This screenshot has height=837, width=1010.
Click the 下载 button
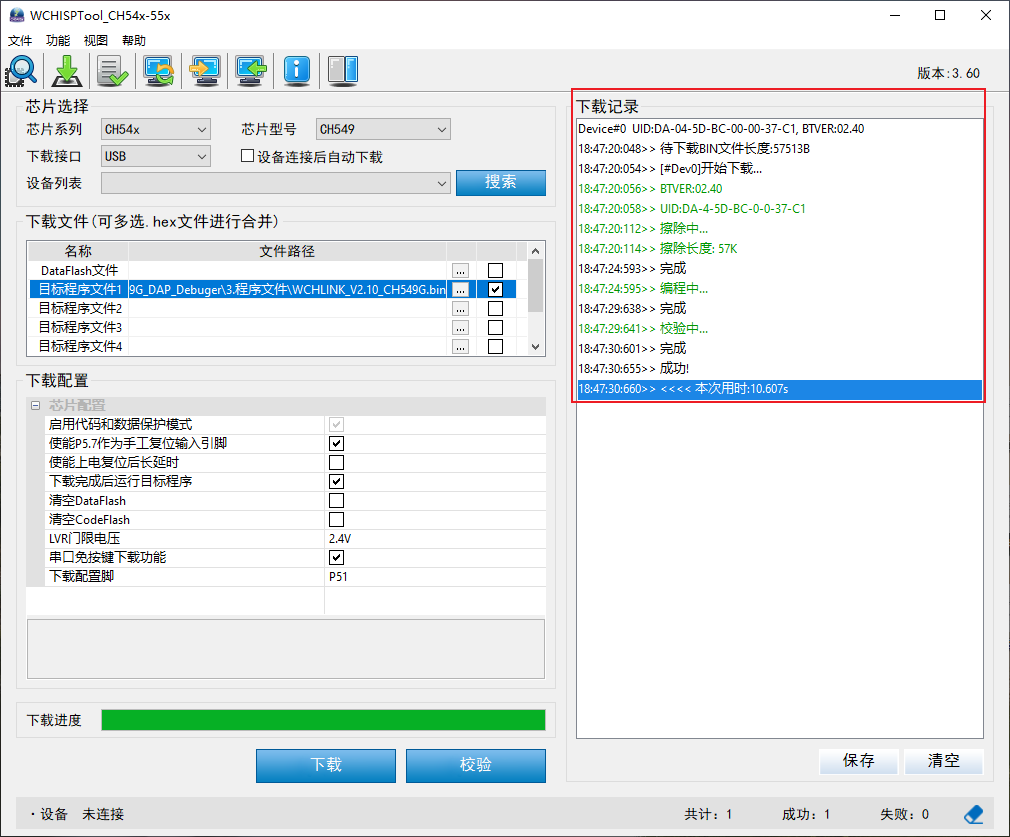pyautogui.click(x=326, y=765)
